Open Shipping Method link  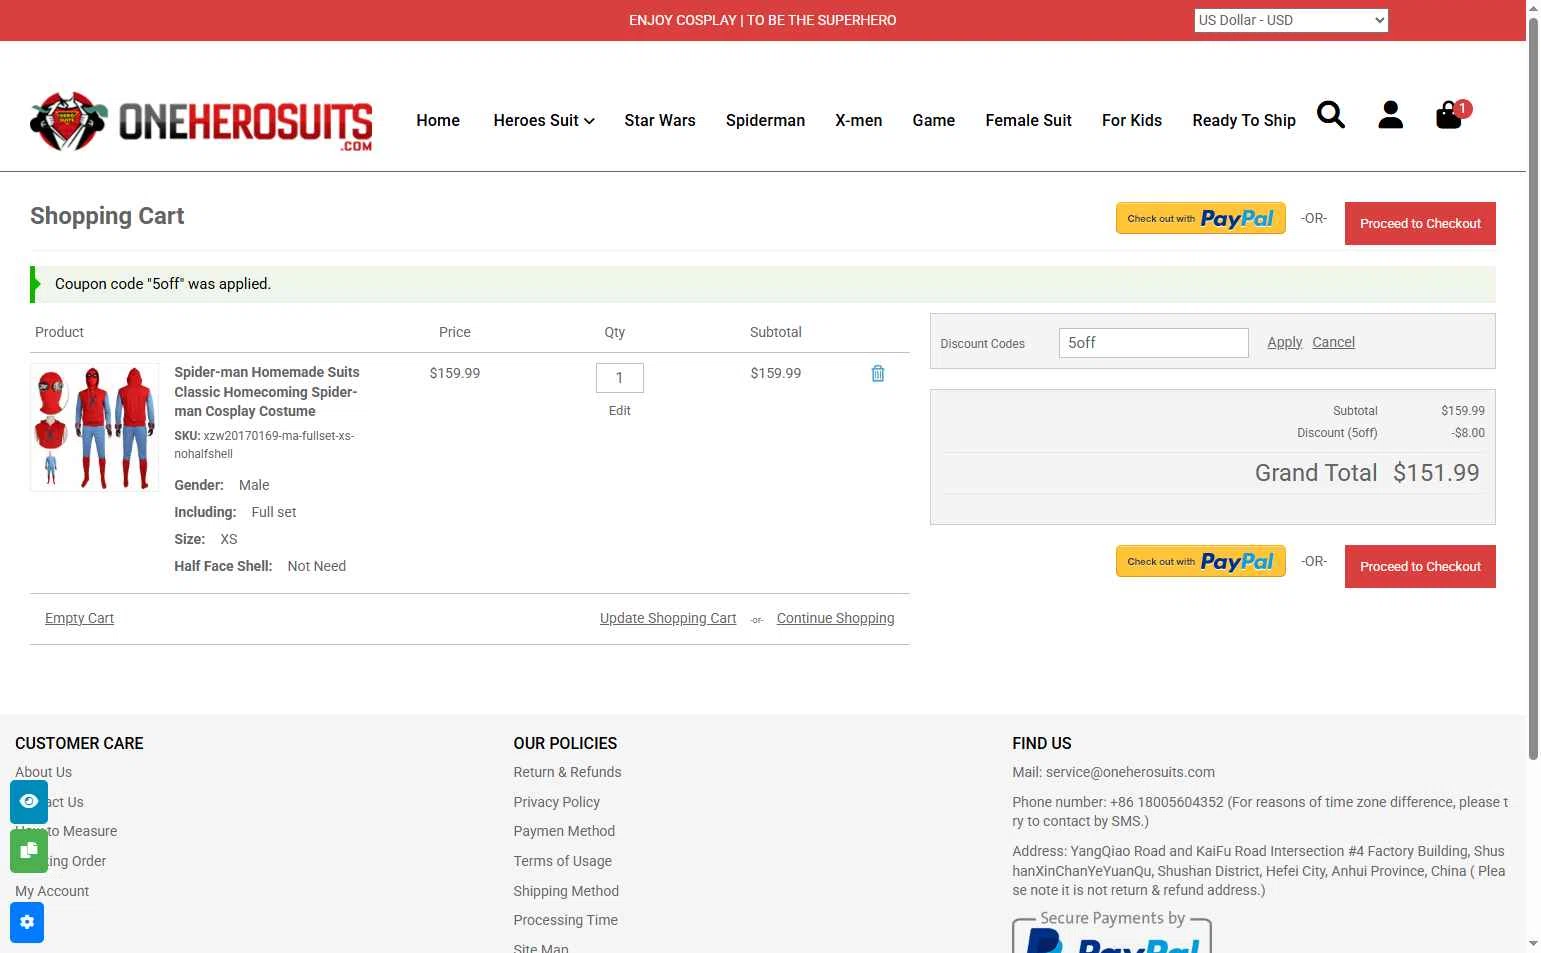[x=566, y=891]
